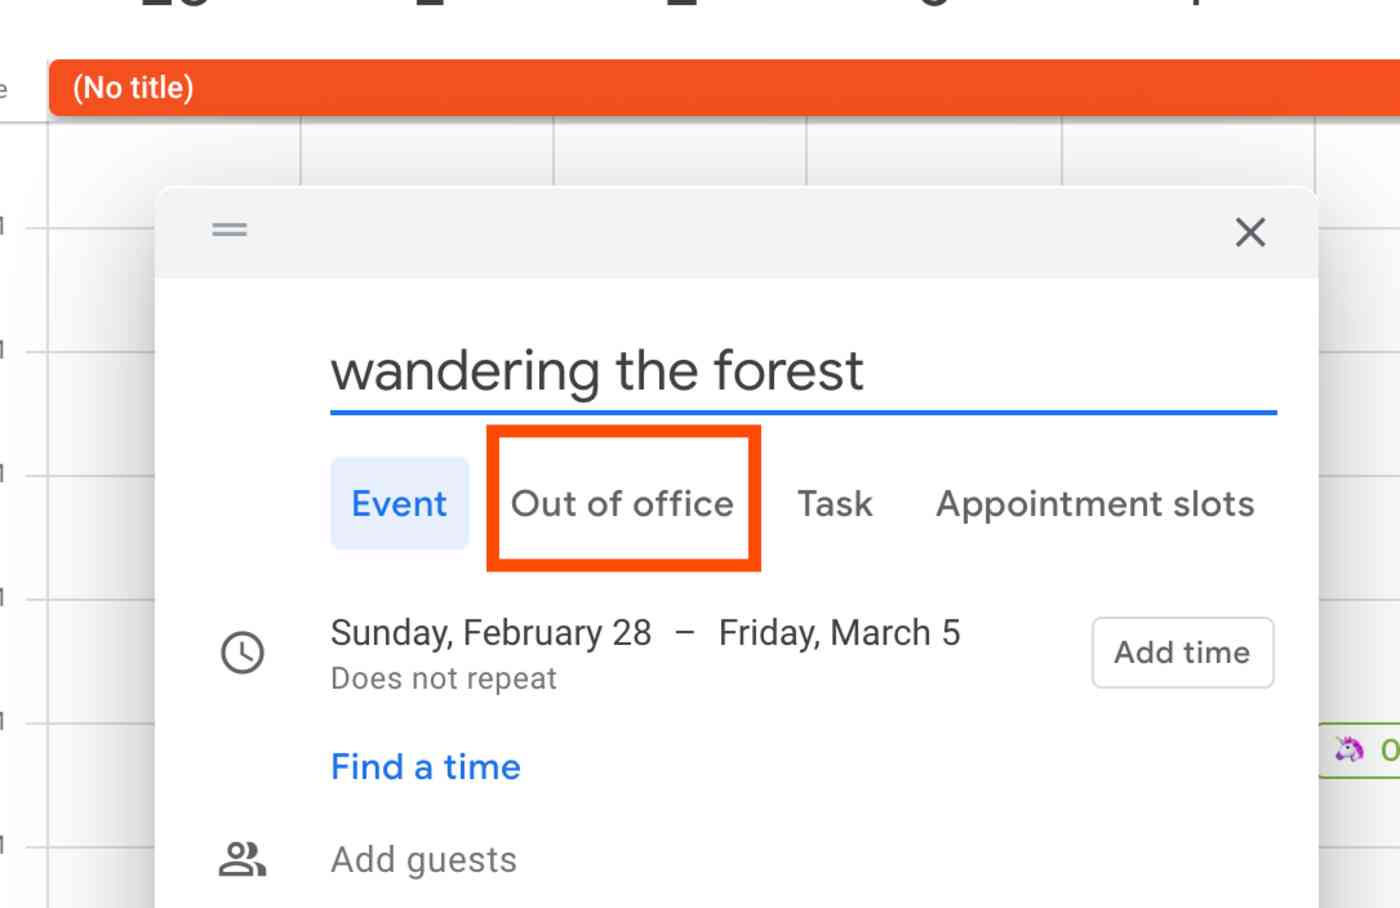Screen dimensions: 1400x908
Task: Click the dialog drag handle at the top
Action: (229, 230)
